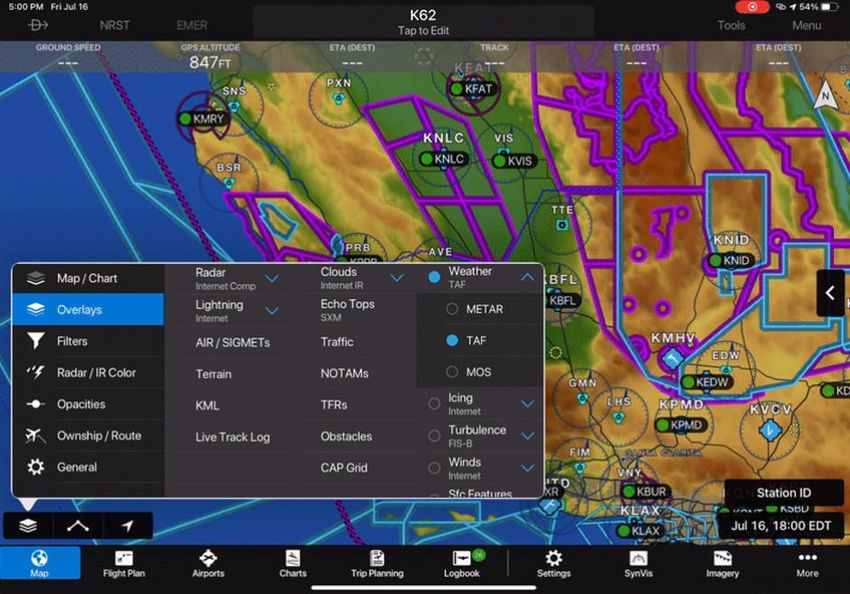Open the Imagery tab icon
850x594 pixels.
pyautogui.click(x=722, y=558)
